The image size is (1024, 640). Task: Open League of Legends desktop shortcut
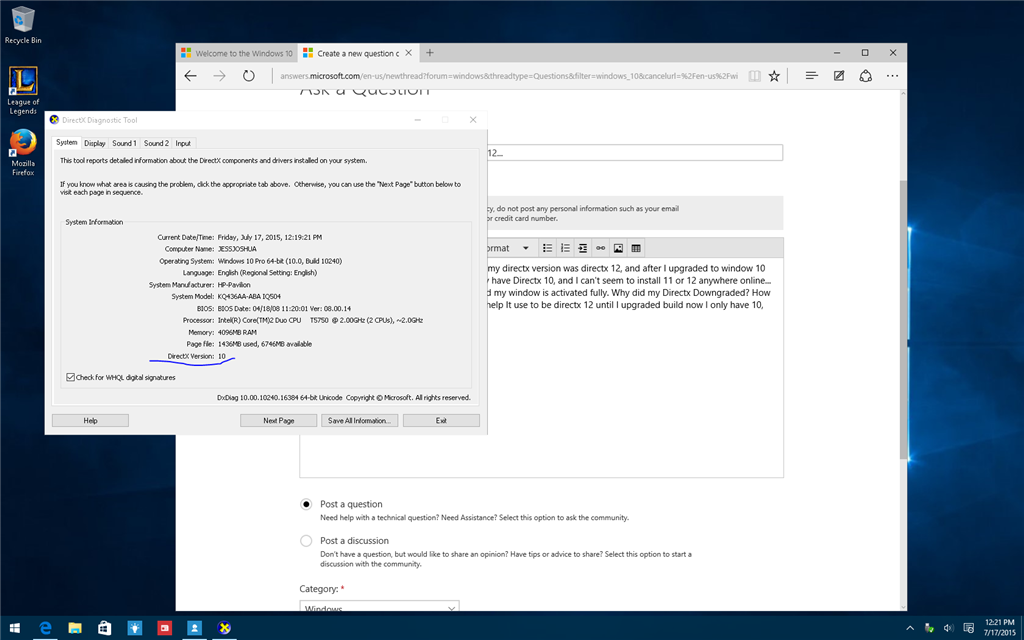[x=23, y=91]
